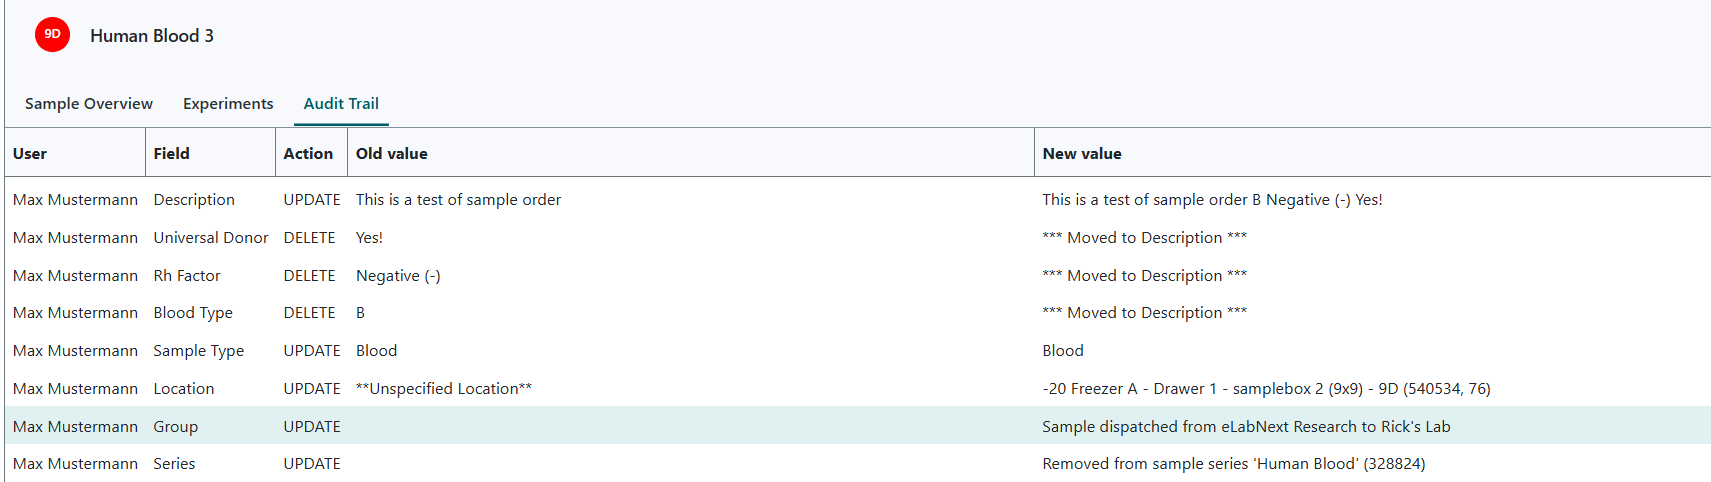Select the Universal Donor field cell
The image size is (1711, 482).
(211, 238)
